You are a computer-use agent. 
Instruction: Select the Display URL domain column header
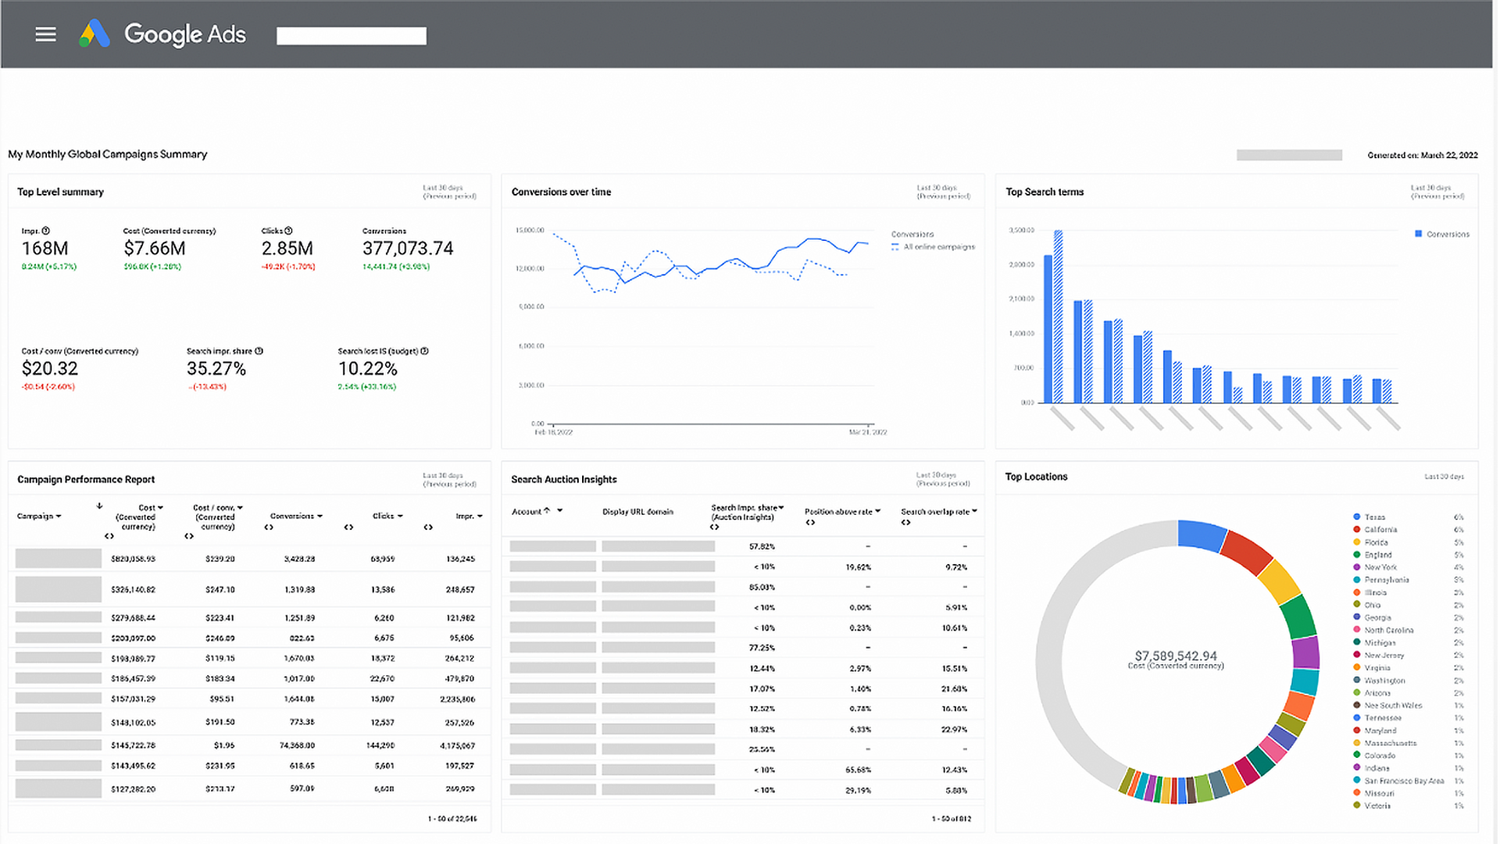click(638, 511)
